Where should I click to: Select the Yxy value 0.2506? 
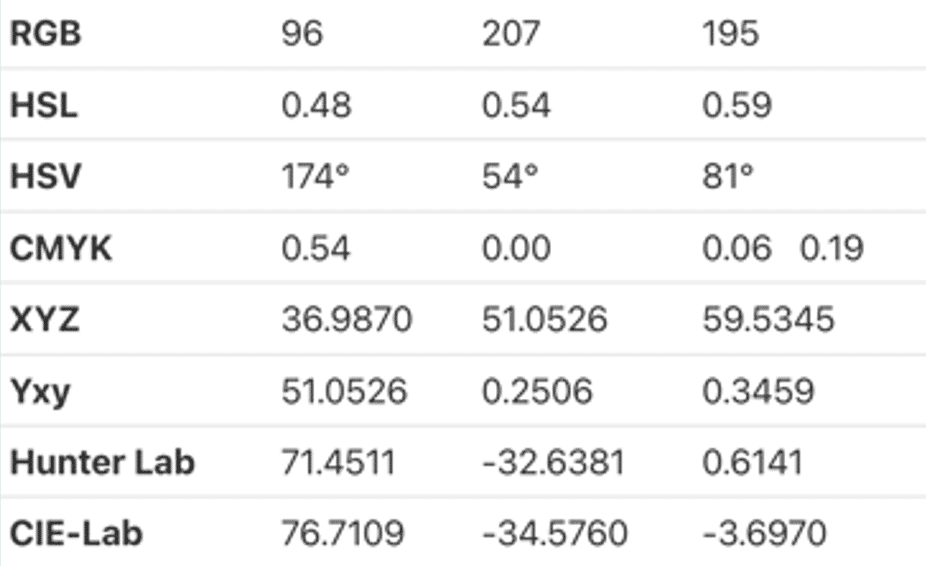coord(537,391)
